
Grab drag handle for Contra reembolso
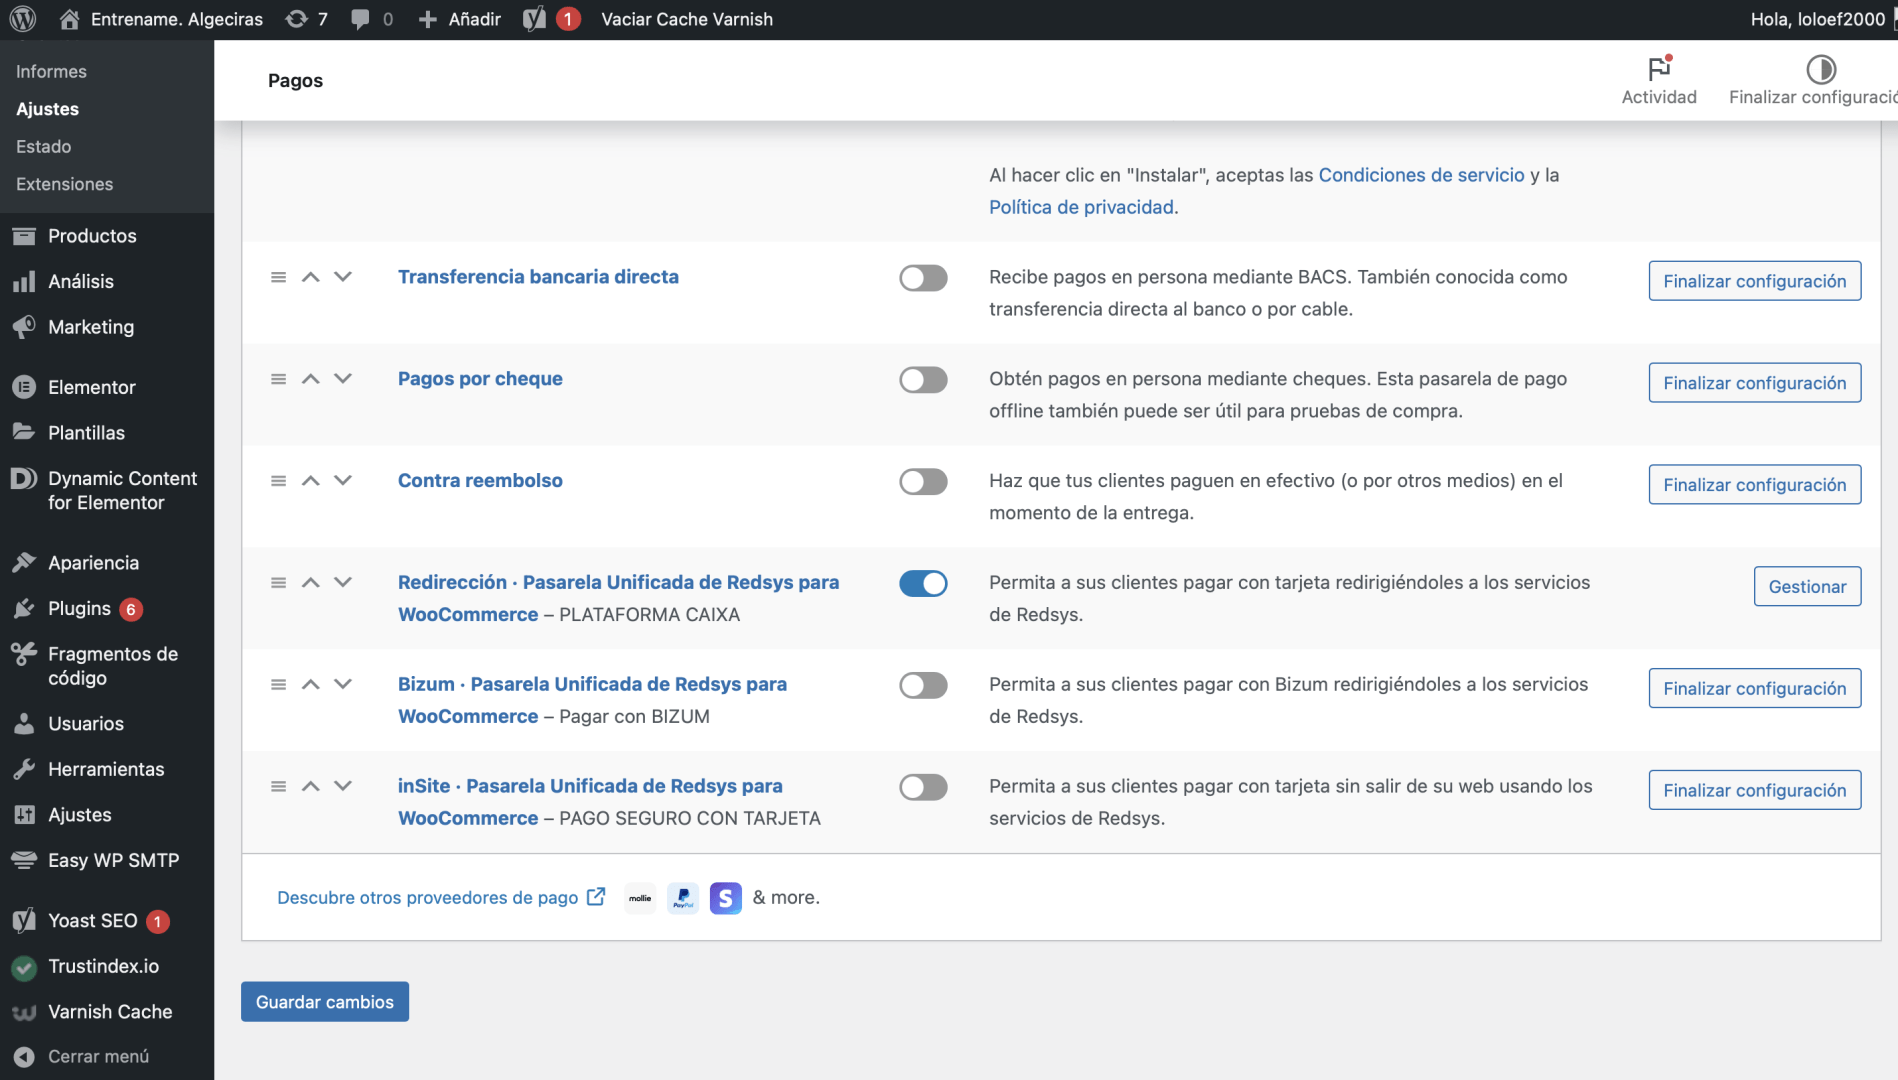[x=278, y=481]
